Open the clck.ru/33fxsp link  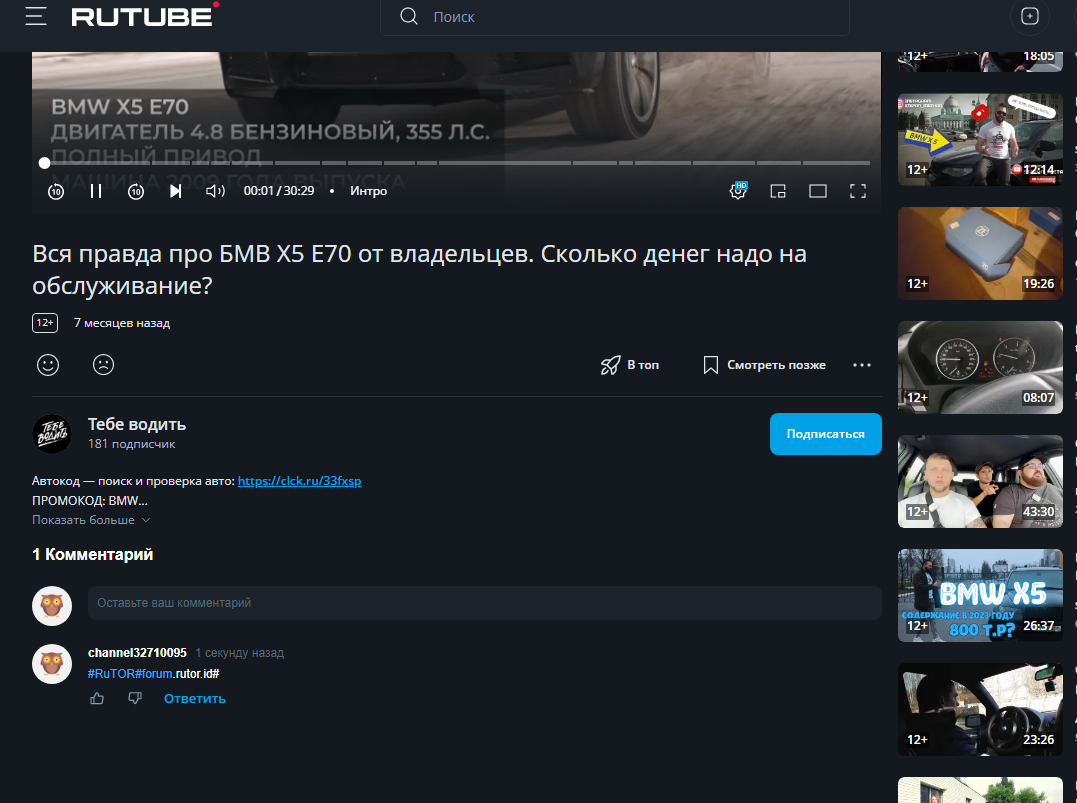[x=299, y=481]
